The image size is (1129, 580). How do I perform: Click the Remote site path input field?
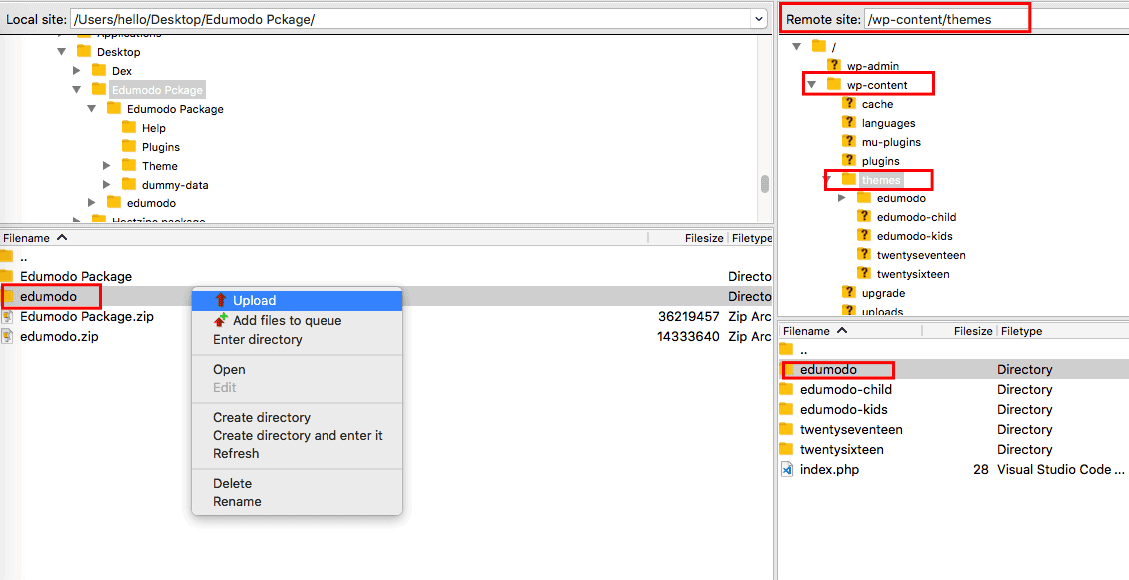(944, 19)
